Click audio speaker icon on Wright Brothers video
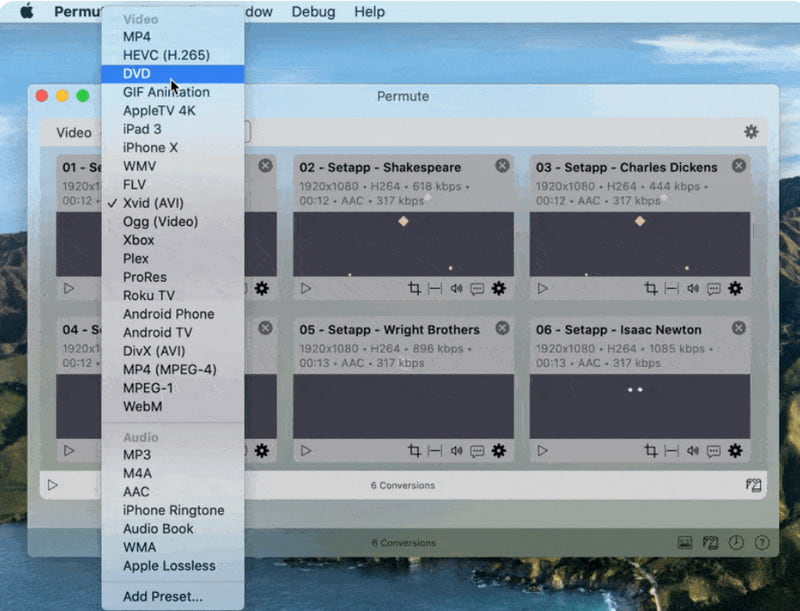Screen dimensions: 800x611 click(456, 451)
